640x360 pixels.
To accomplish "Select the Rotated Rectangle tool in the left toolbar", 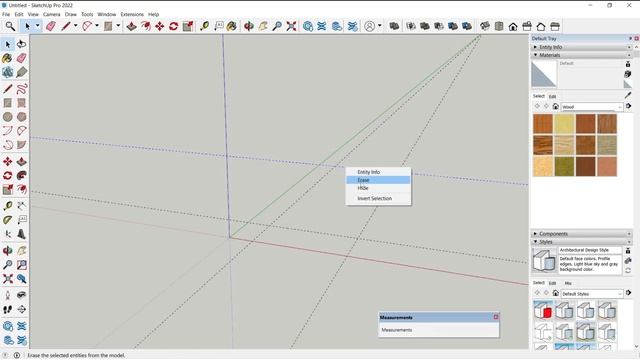I will coord(22,103).
